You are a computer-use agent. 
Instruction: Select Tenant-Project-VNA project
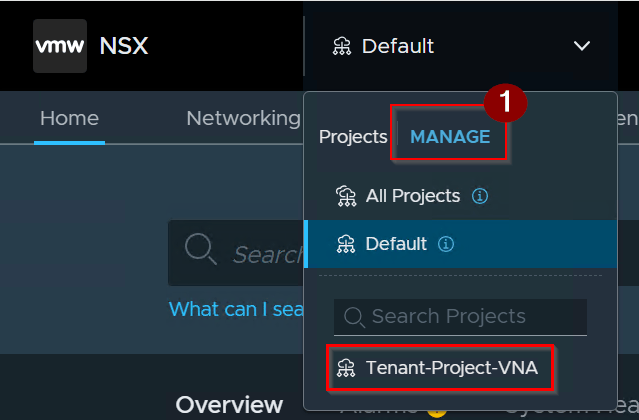point(439,368)
